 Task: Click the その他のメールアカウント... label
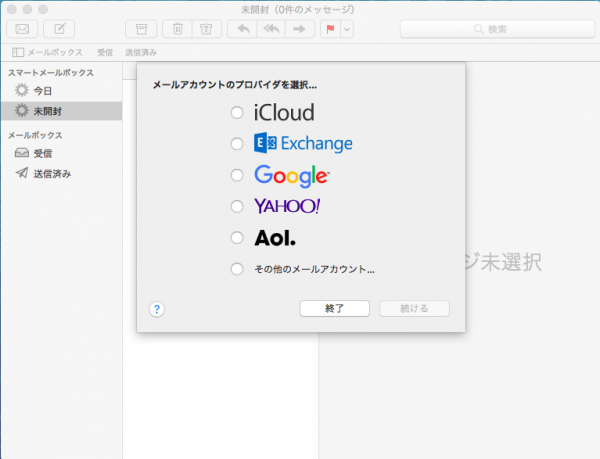(315, 269)
